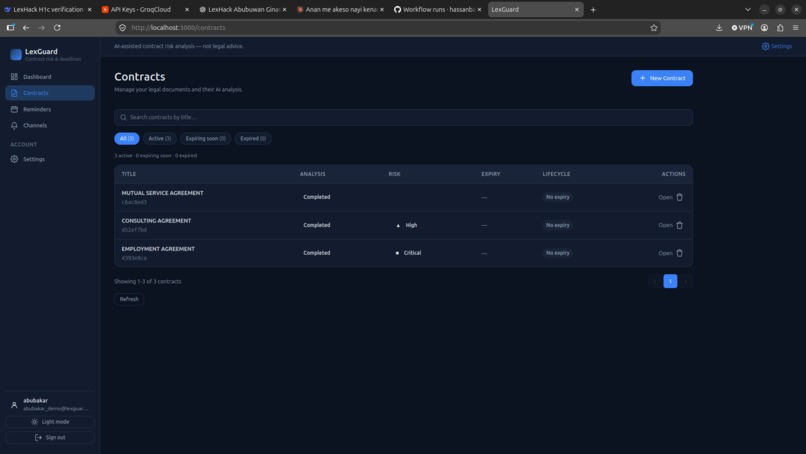Click the previous page arrow
This screenshot has width=806, height=454.
coord(654,281)
